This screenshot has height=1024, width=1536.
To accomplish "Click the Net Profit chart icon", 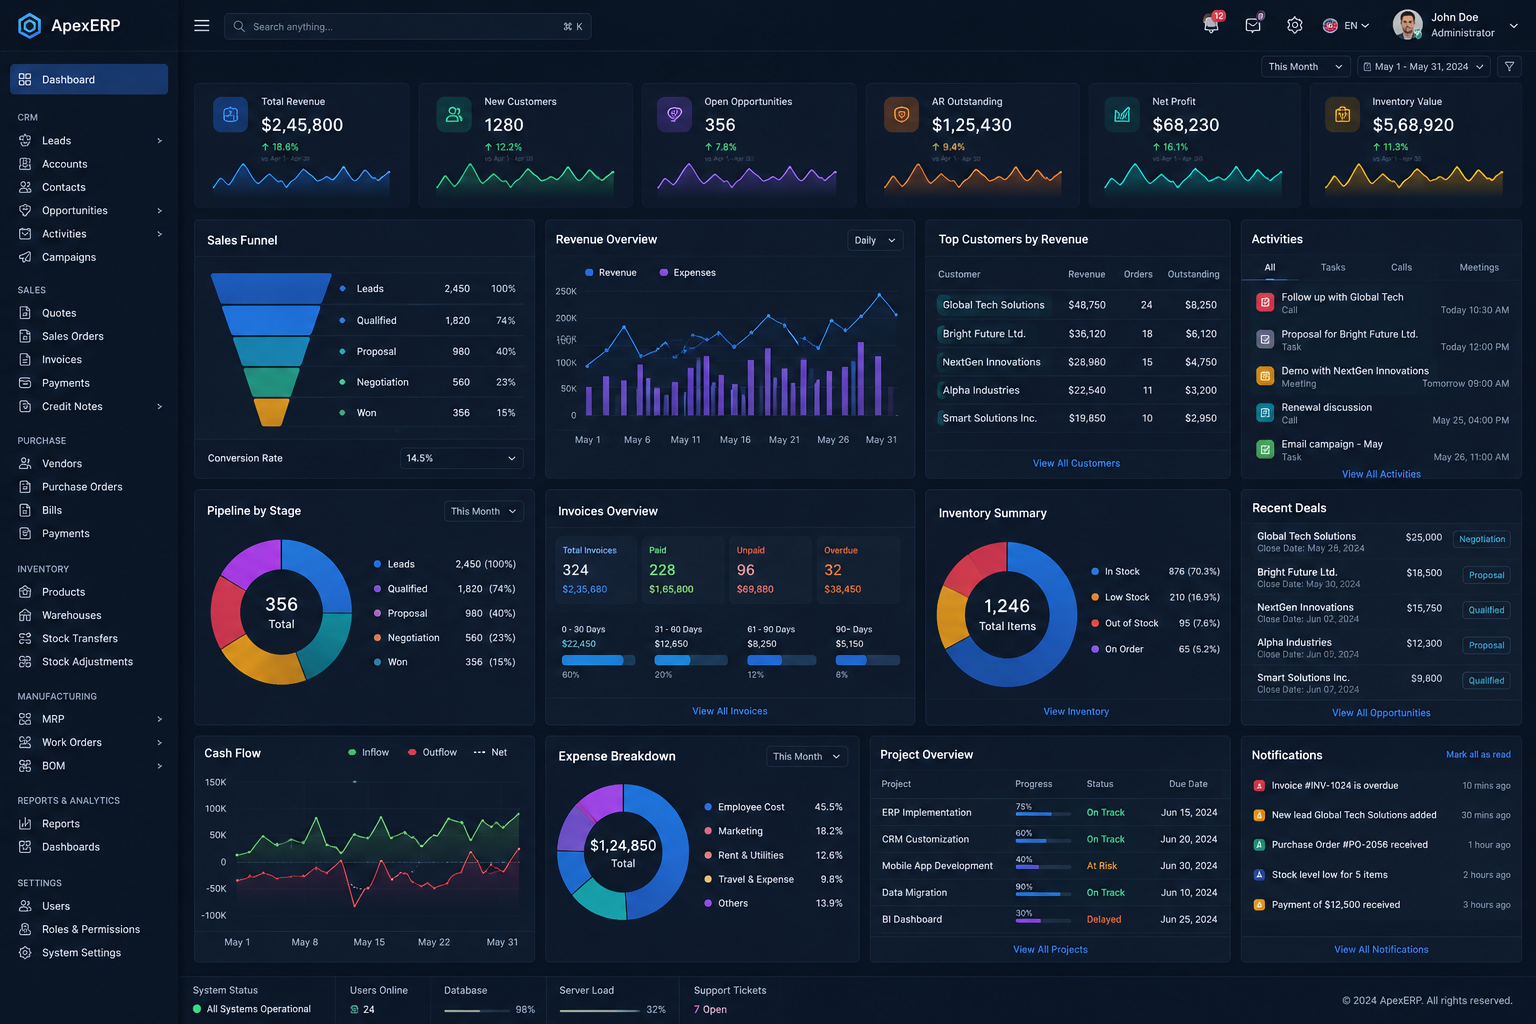I will (x=1122, y=115).
